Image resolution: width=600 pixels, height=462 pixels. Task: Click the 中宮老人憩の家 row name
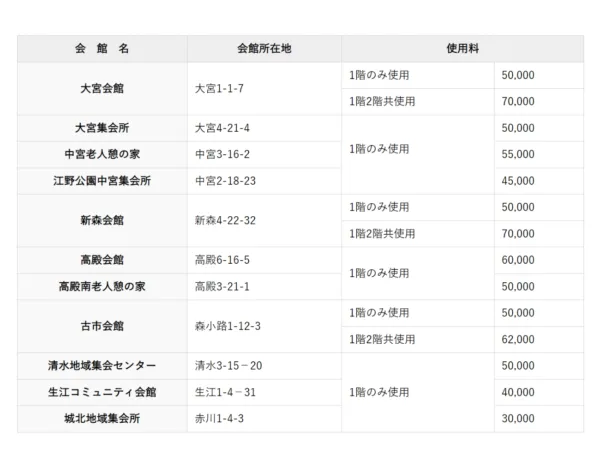click(102, 154)
